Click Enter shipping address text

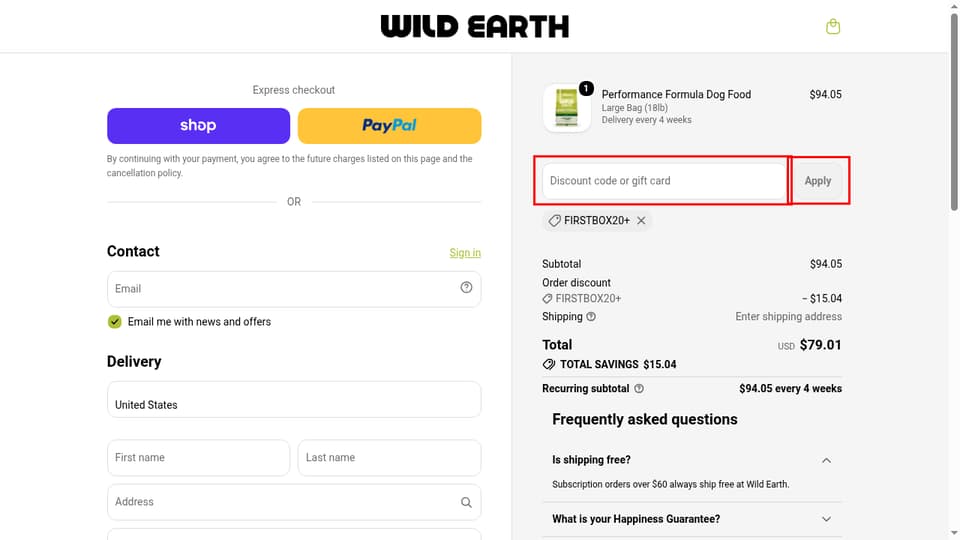tap(789, 317)
